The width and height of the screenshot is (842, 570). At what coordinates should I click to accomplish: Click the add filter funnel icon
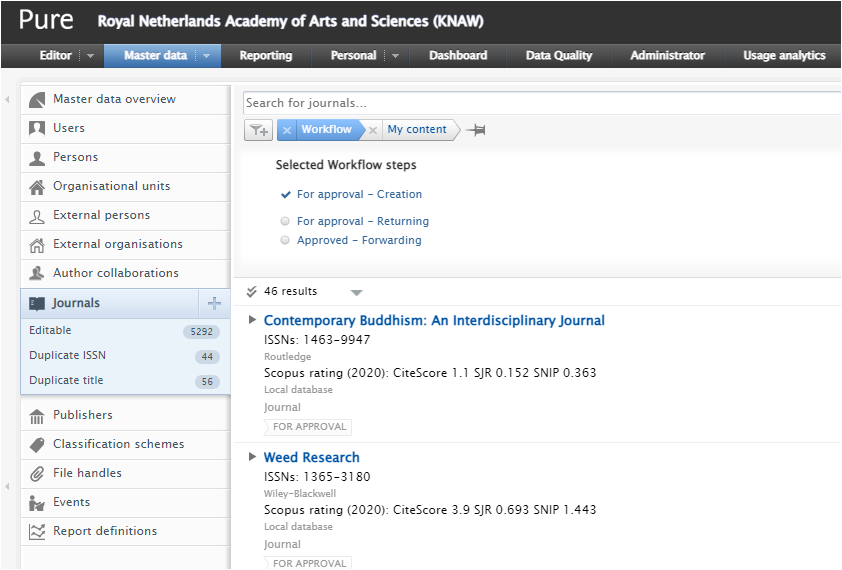258,130
